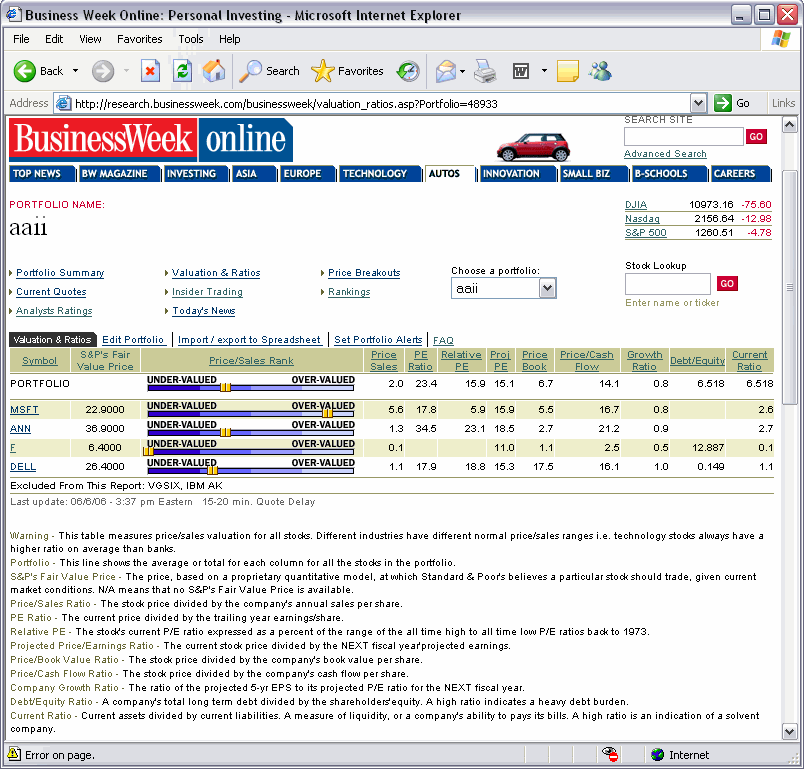The image size is (804, 769).
Task: Open the Favorites star button
Action: (347, 71)
